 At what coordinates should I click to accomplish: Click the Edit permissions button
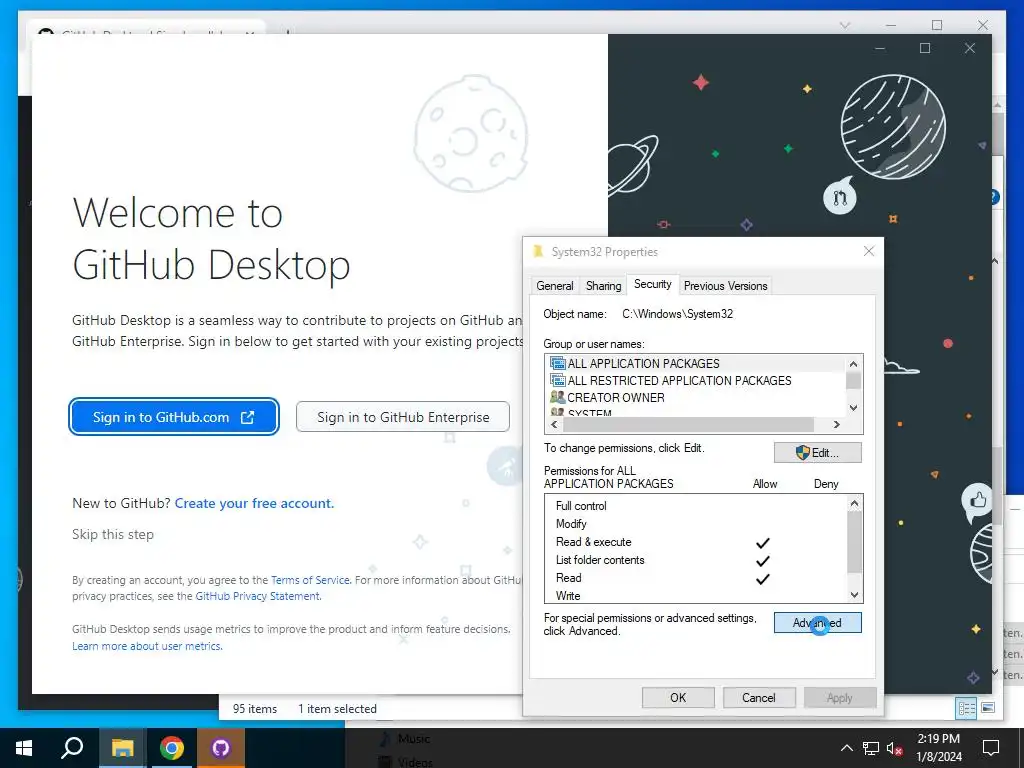818,453
